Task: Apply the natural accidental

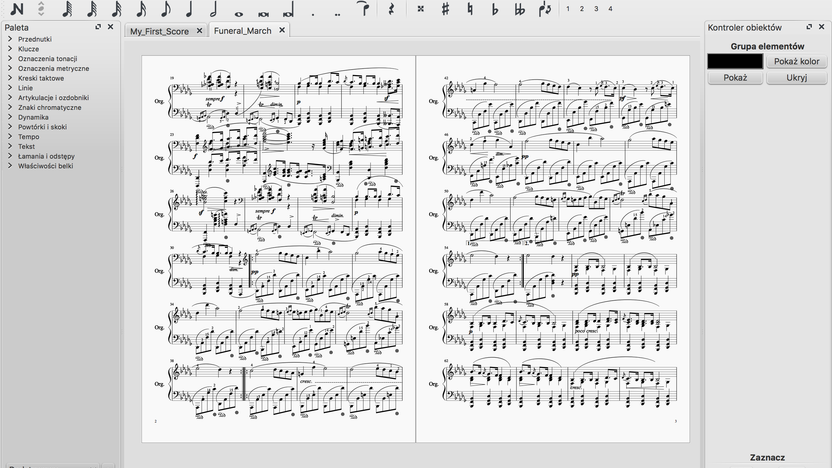Action: pos(470,8)
